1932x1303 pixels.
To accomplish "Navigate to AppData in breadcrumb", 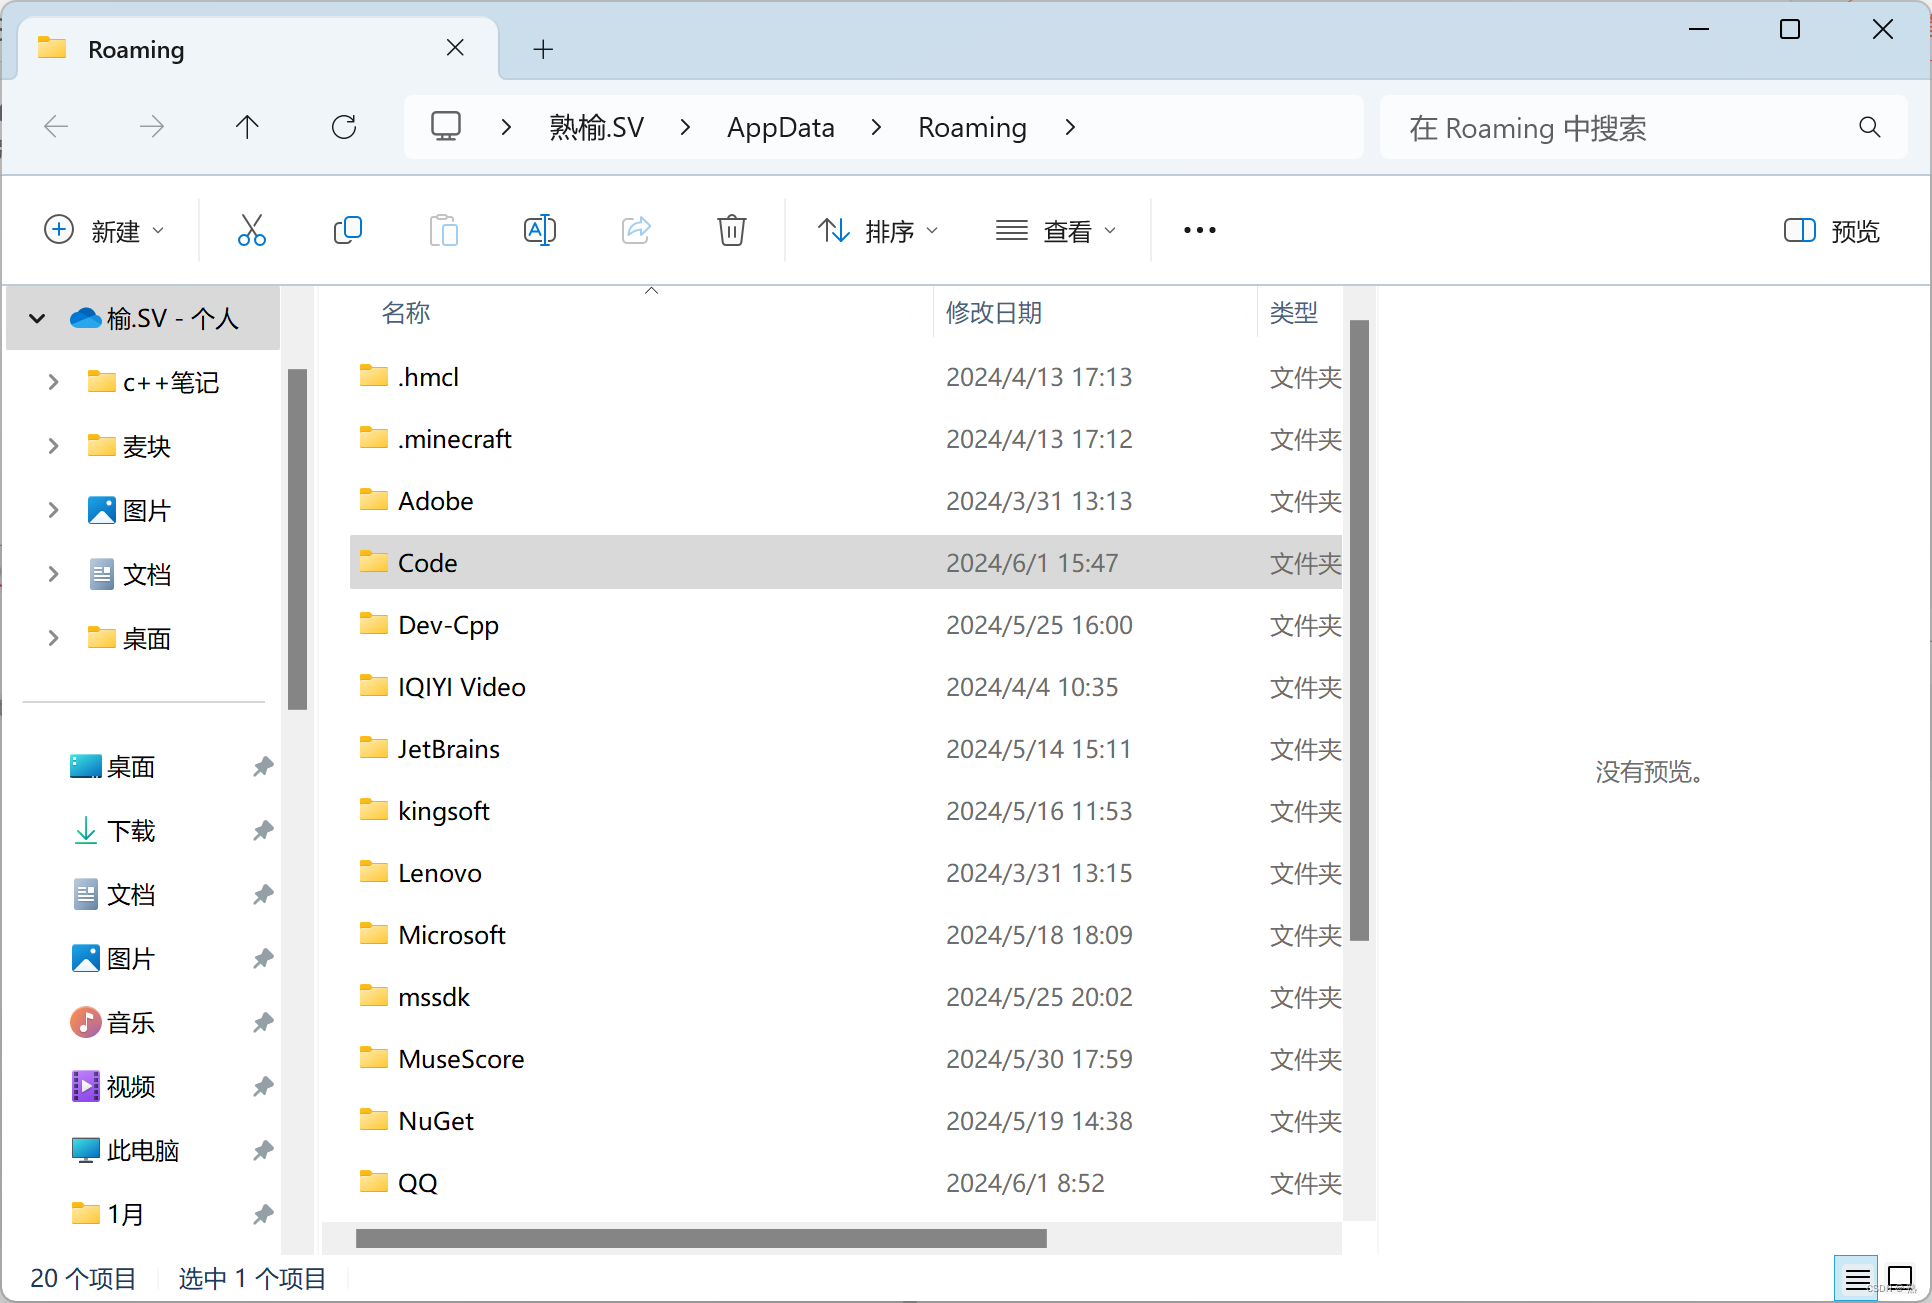I will 780,127.
